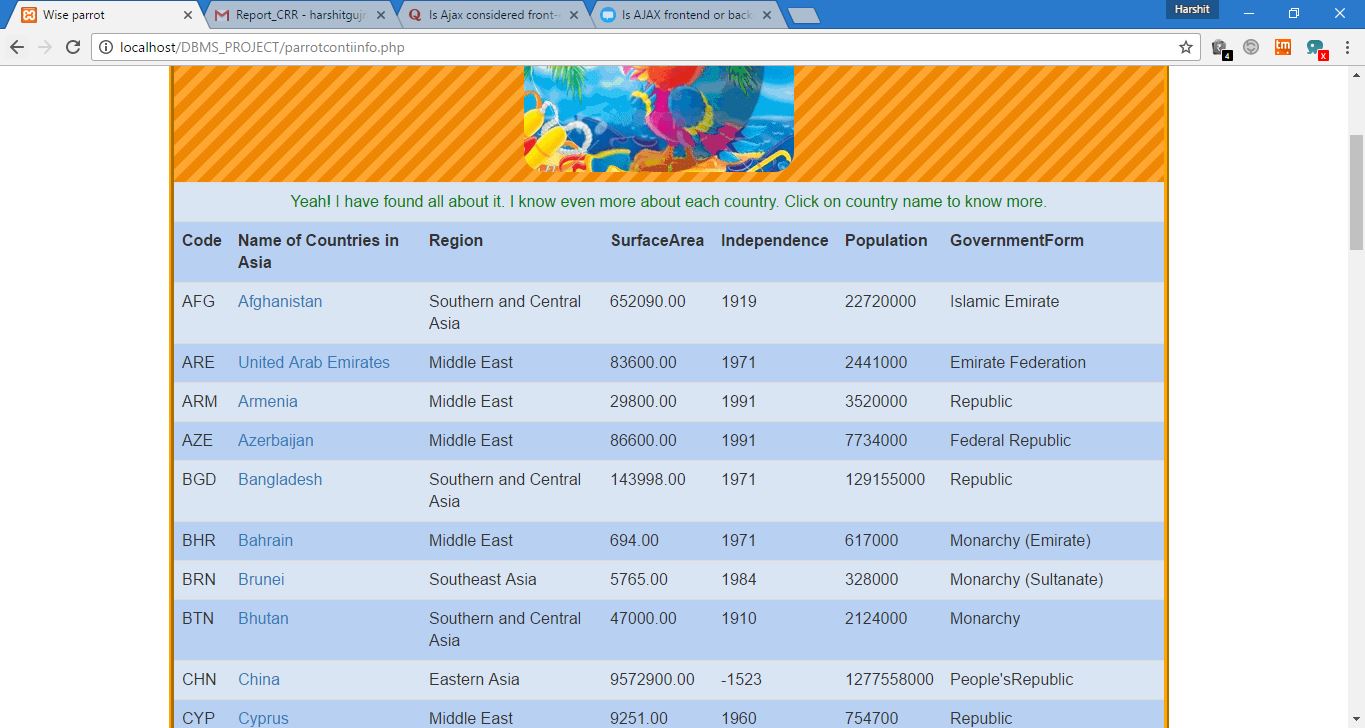The width and height of the screenshot is (1365, 728).
Task: Click population value 129155000
Action: pyautogui.click(x=885, y=479)
